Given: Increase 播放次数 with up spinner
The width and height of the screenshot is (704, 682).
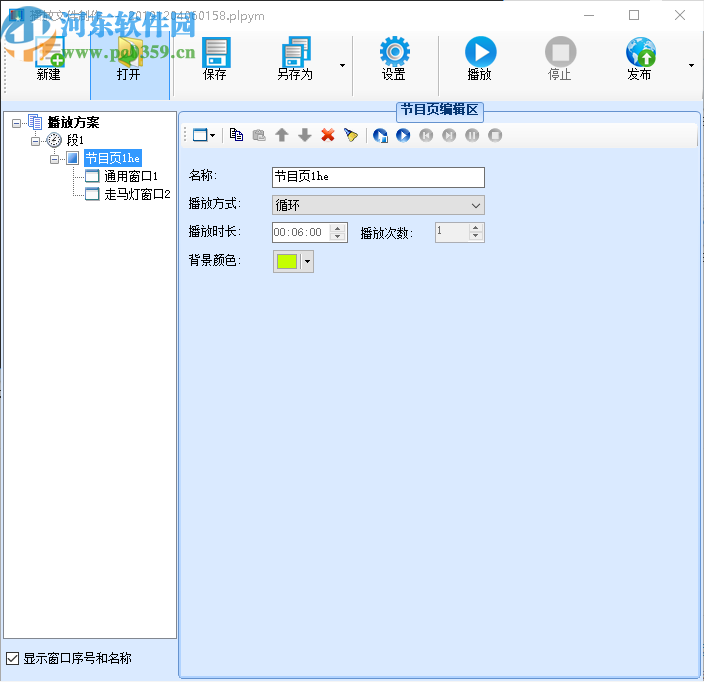Looking at the screenshot, I should click(475, 228).
